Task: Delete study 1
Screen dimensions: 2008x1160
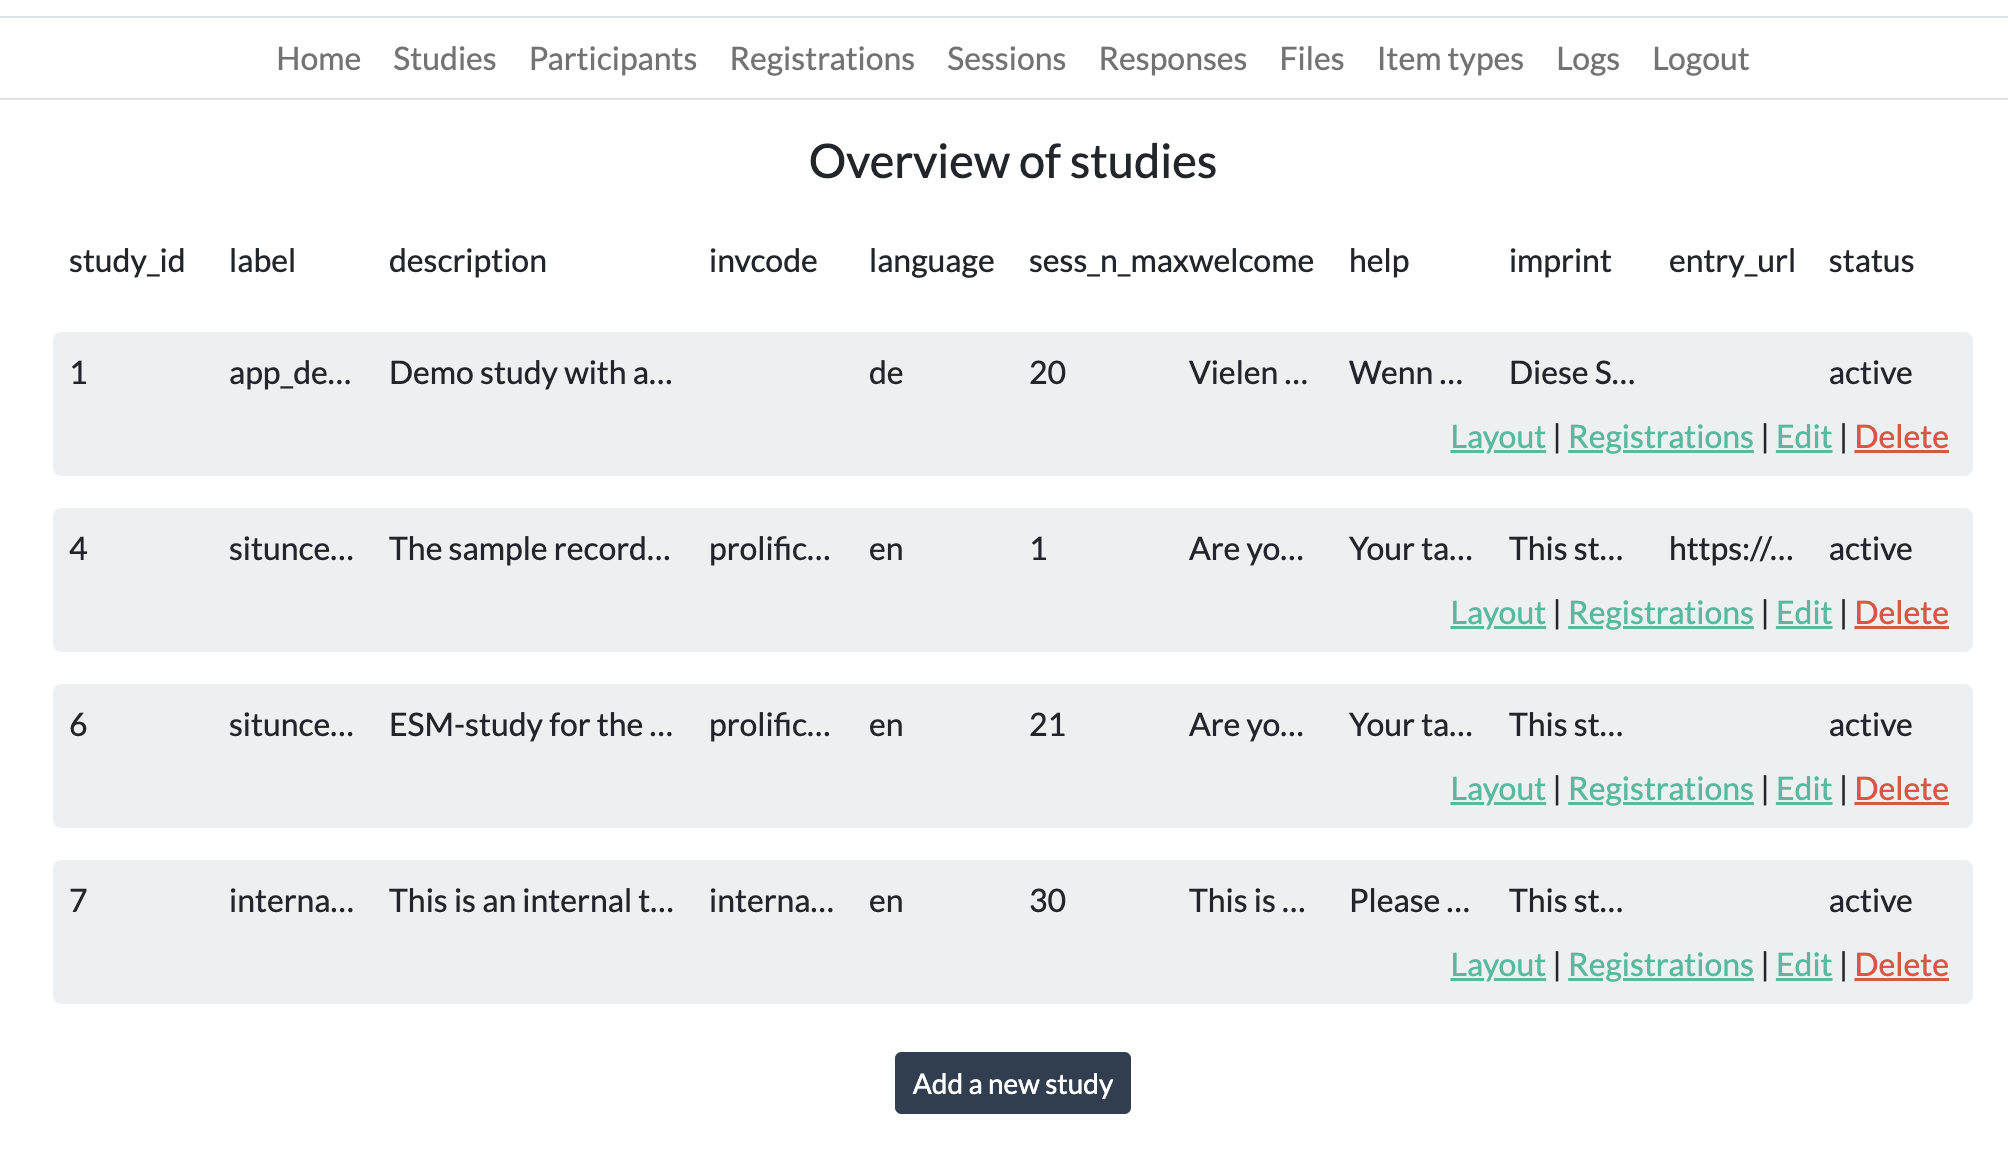Action: [x=1901, y=437]
